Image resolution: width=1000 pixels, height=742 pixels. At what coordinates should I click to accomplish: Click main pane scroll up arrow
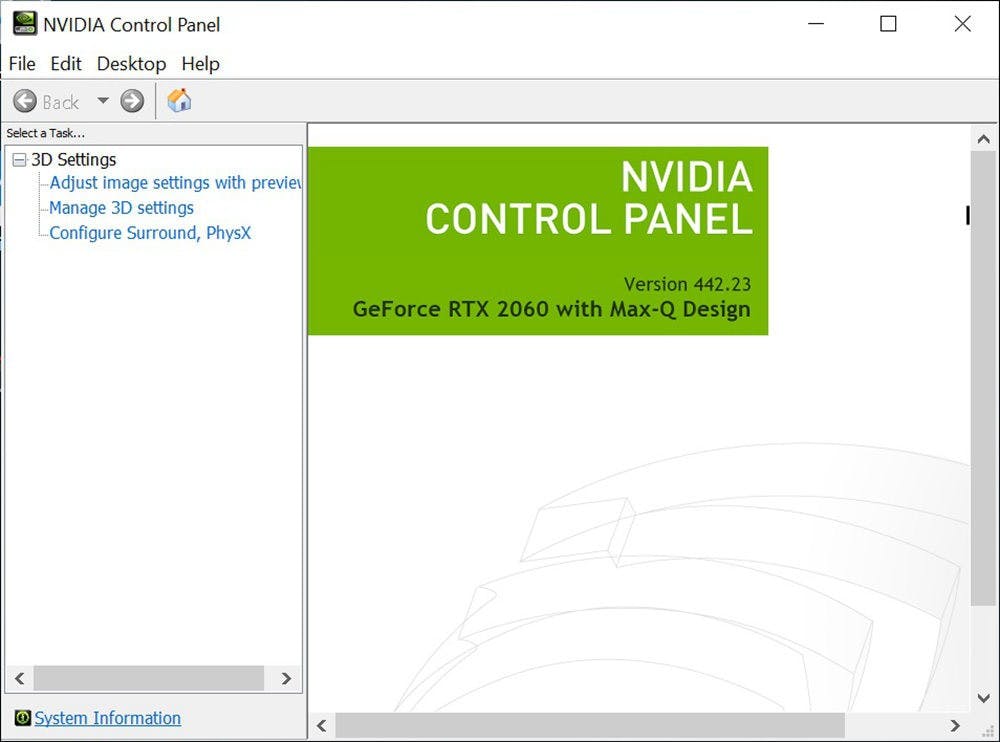tap(983, 139)
